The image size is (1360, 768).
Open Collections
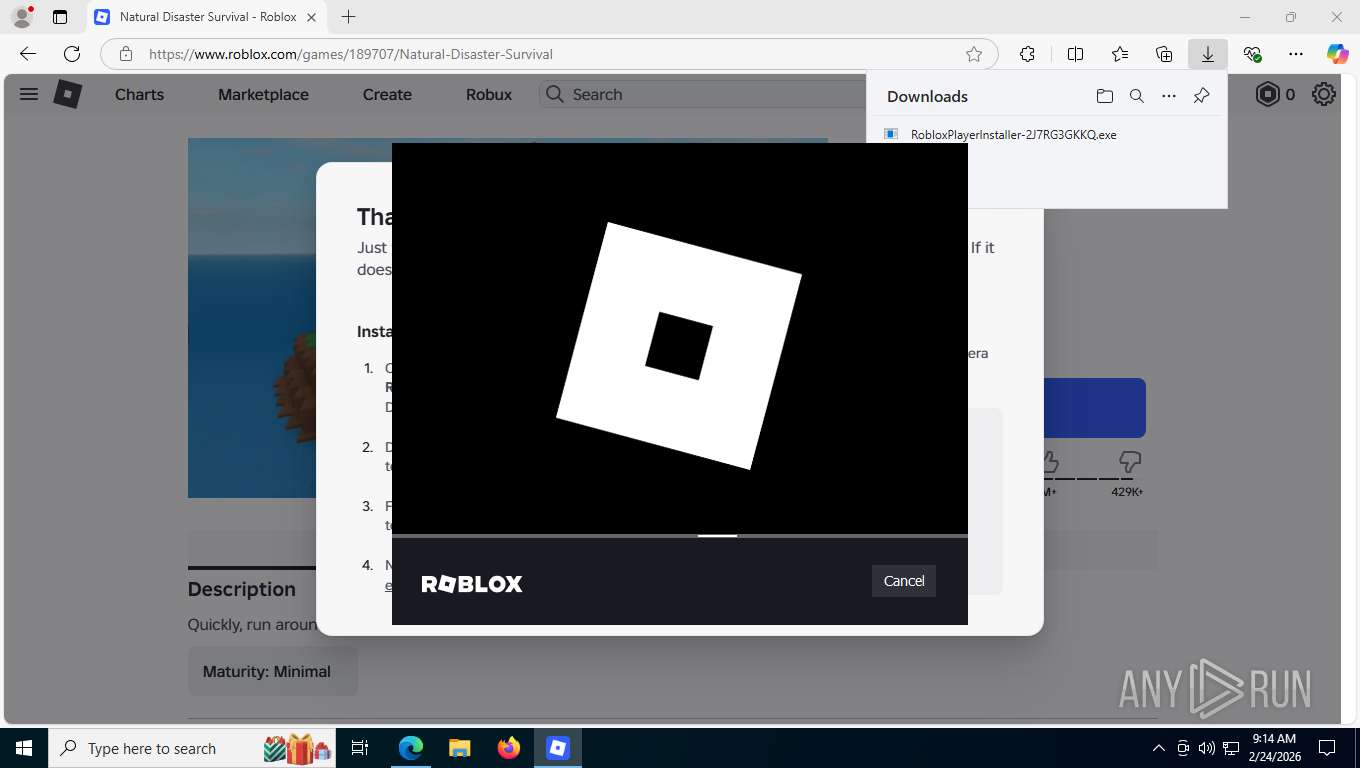[x=1164, y=54]
